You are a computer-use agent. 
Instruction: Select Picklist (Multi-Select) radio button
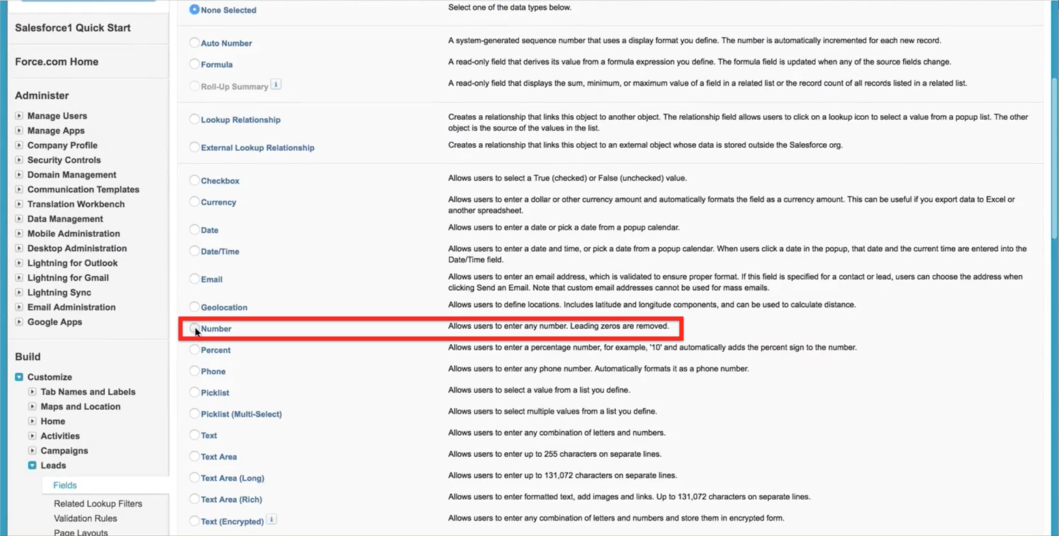tap(195, 413)
